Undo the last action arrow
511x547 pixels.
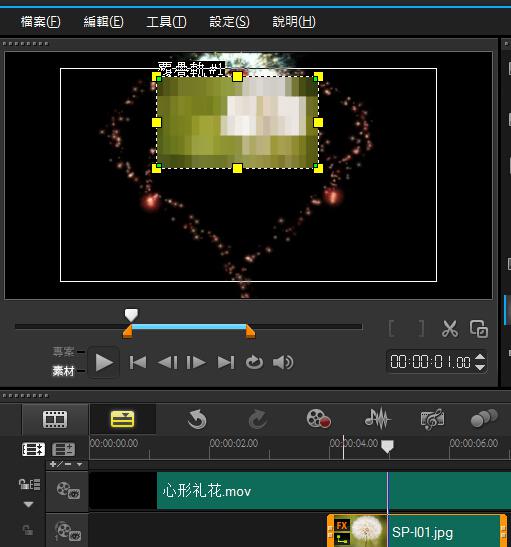pos(197,419)
